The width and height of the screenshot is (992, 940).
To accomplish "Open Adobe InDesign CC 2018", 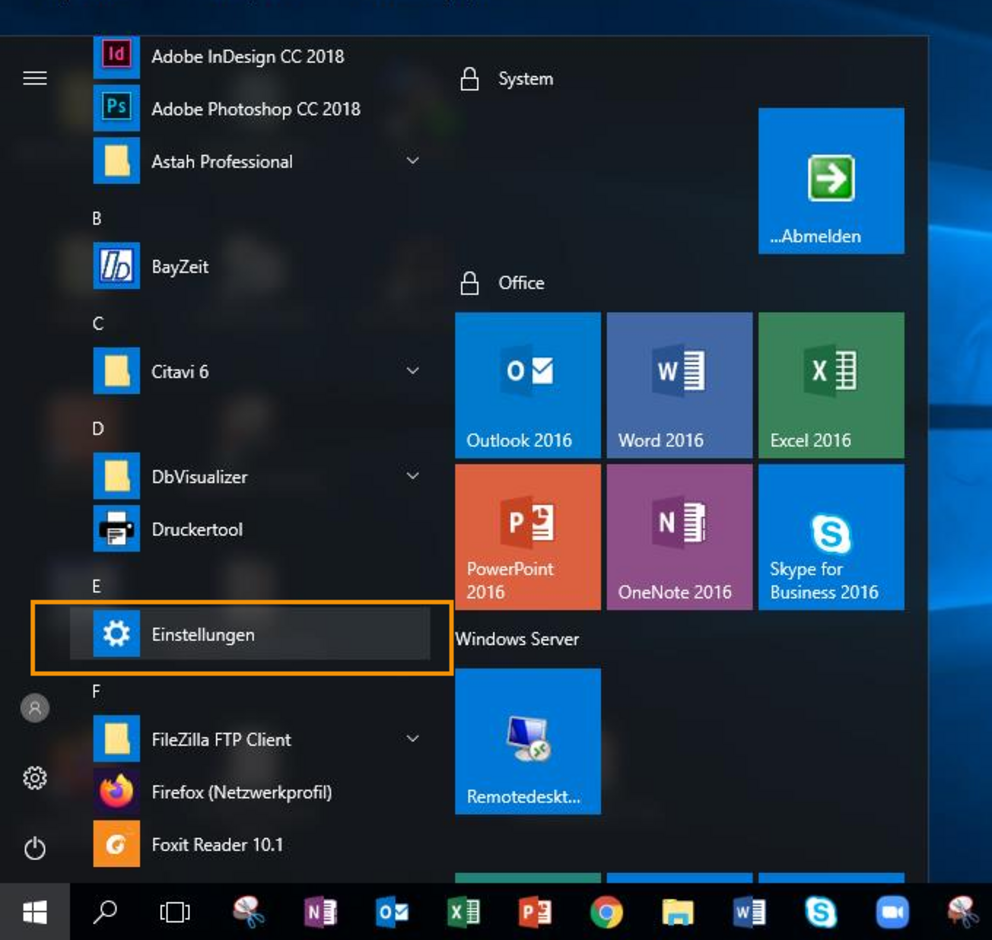I will coord(250,56).
